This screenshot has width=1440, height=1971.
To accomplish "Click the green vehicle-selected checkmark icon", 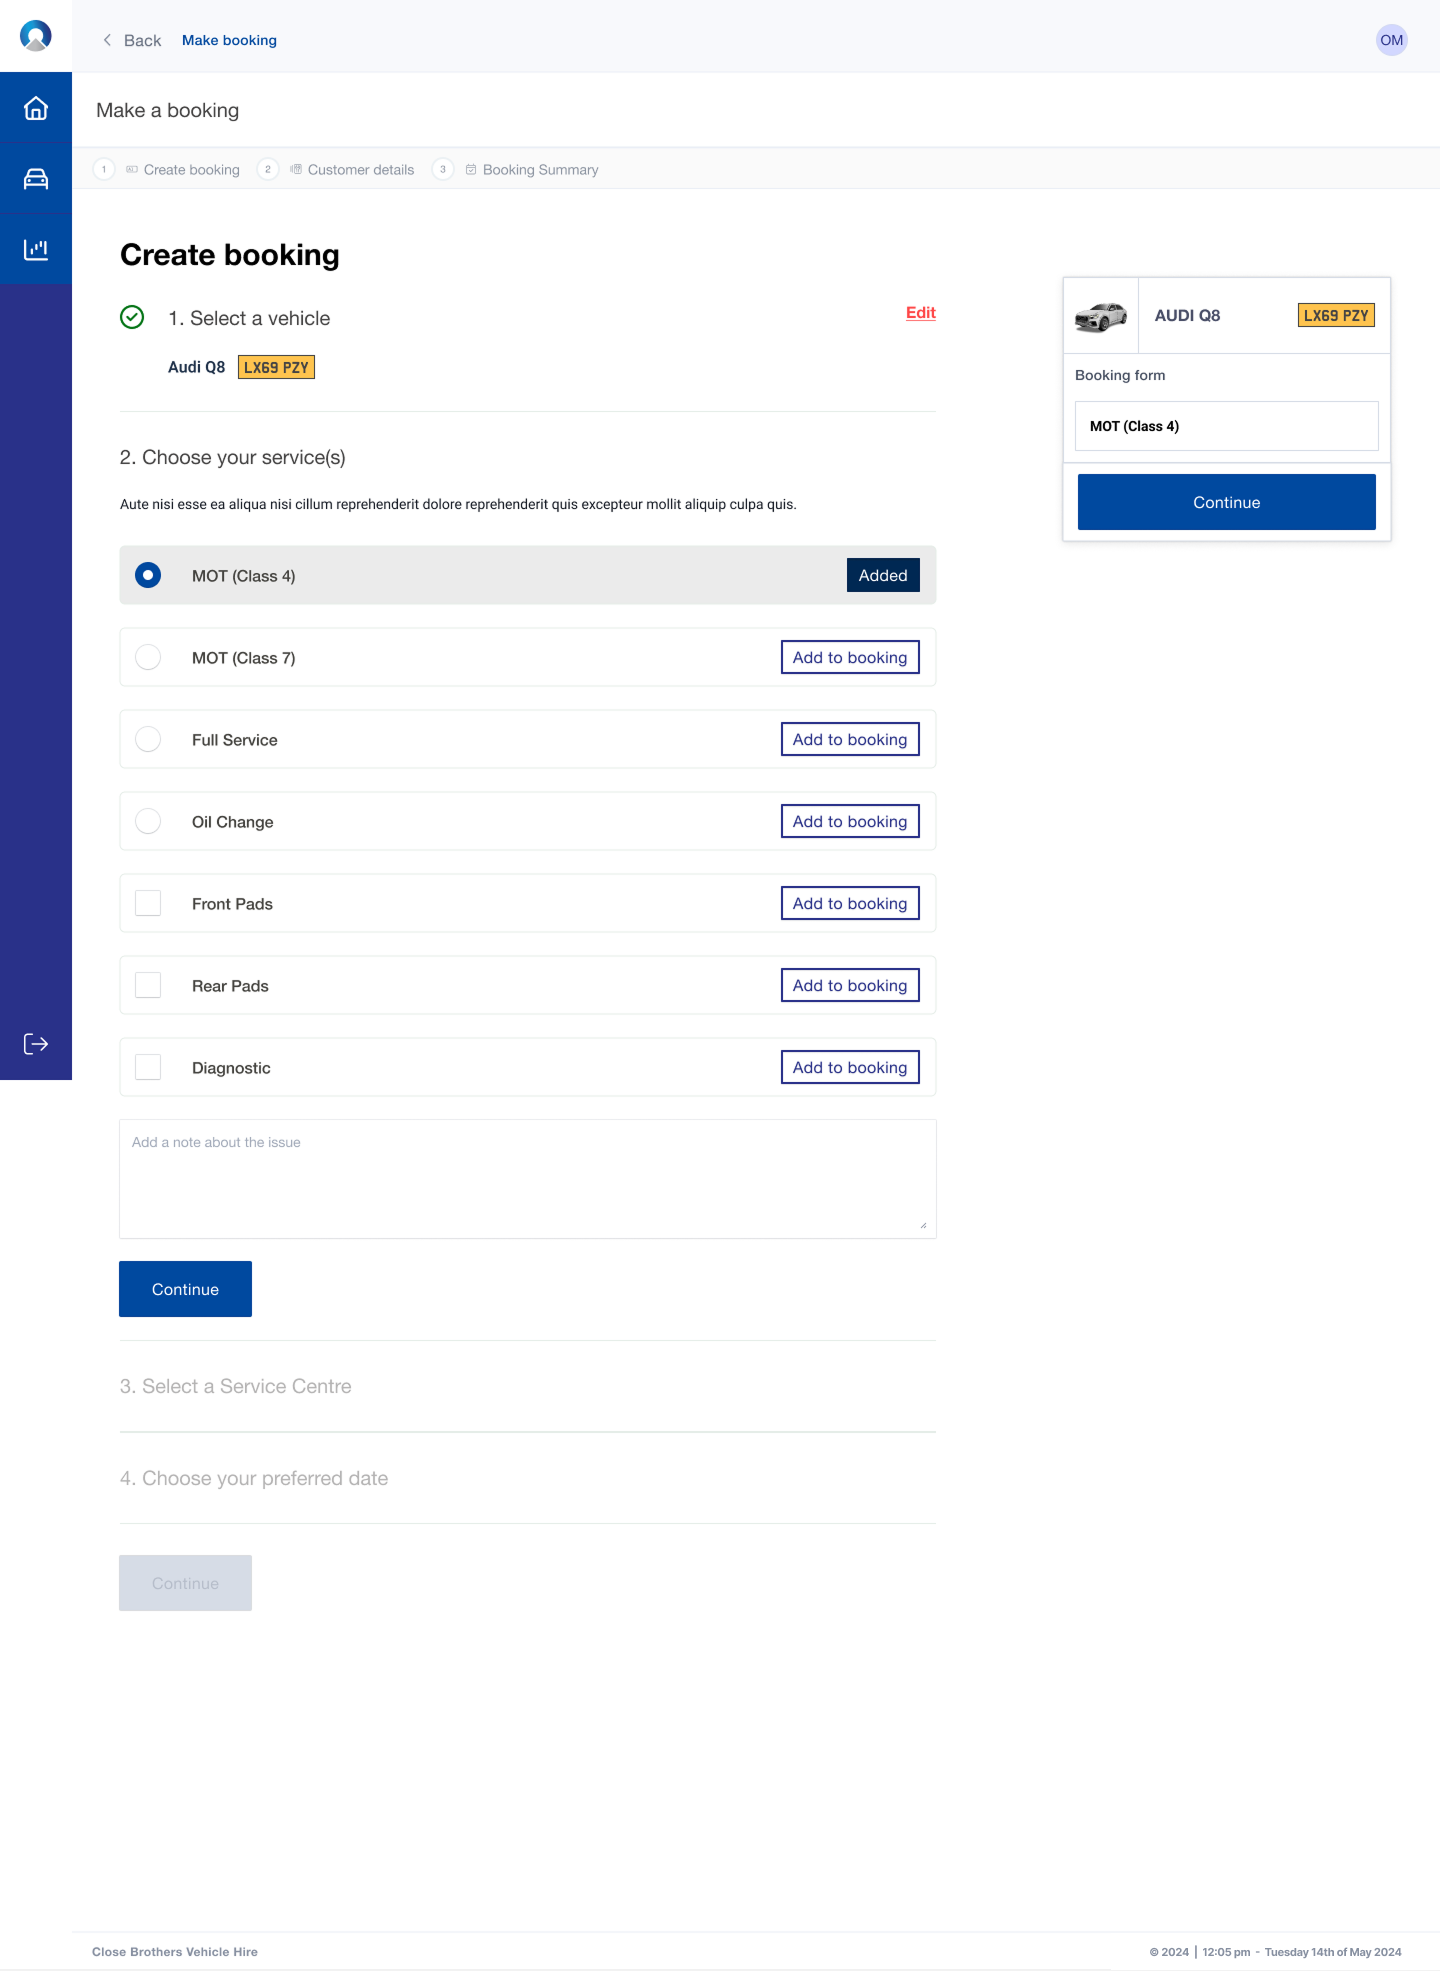I will coord(132,317).
